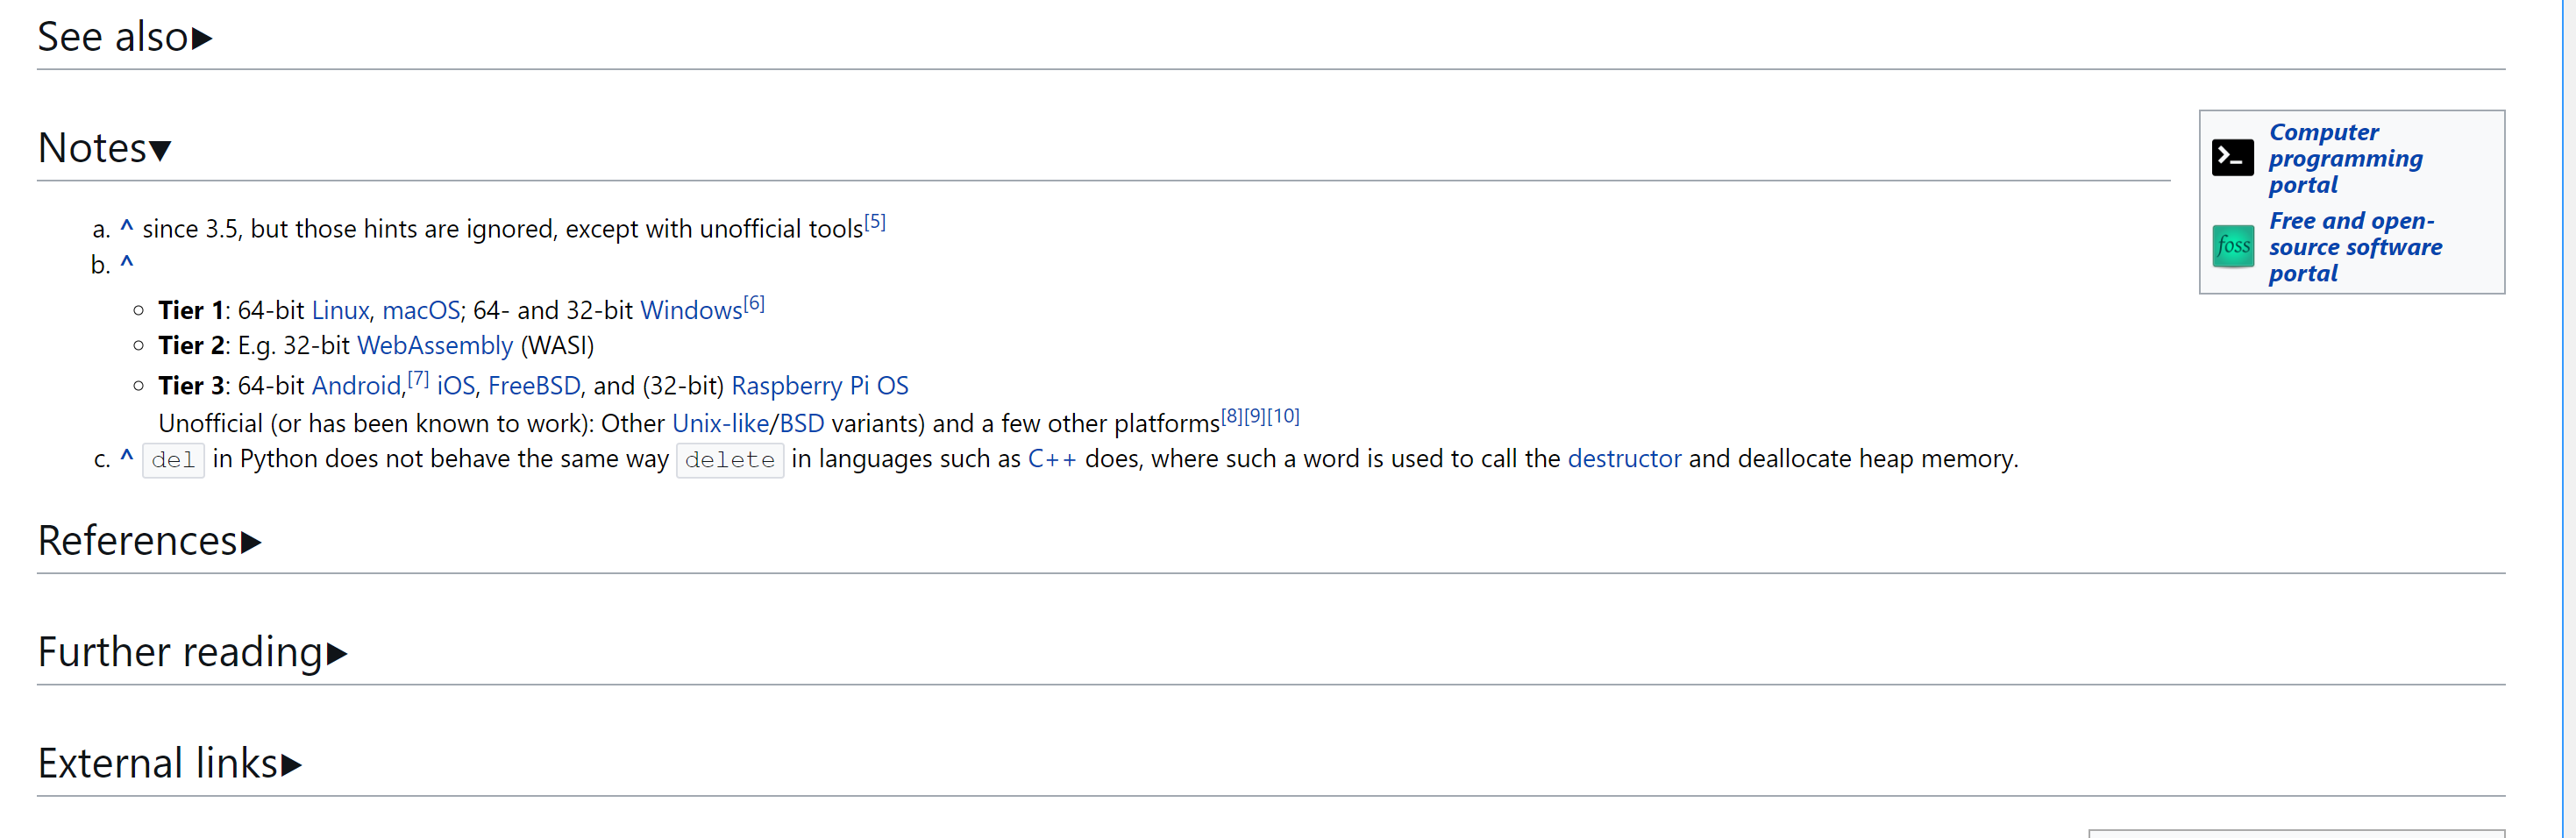Jump back via note b caret
2576x838 pixels.
coord(127,264)
